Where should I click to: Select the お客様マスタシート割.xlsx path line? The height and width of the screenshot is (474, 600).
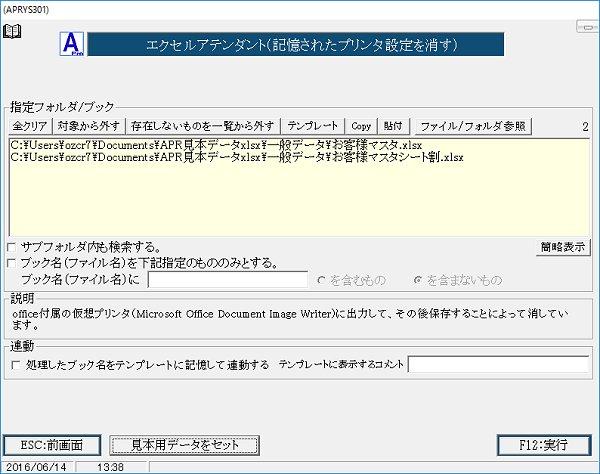(x=237, y=158)
